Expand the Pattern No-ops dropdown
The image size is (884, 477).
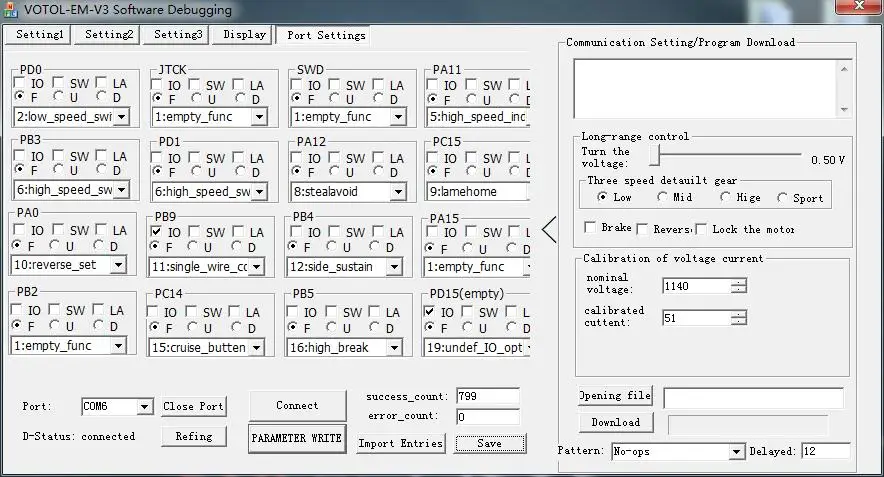tap(736, 452)
